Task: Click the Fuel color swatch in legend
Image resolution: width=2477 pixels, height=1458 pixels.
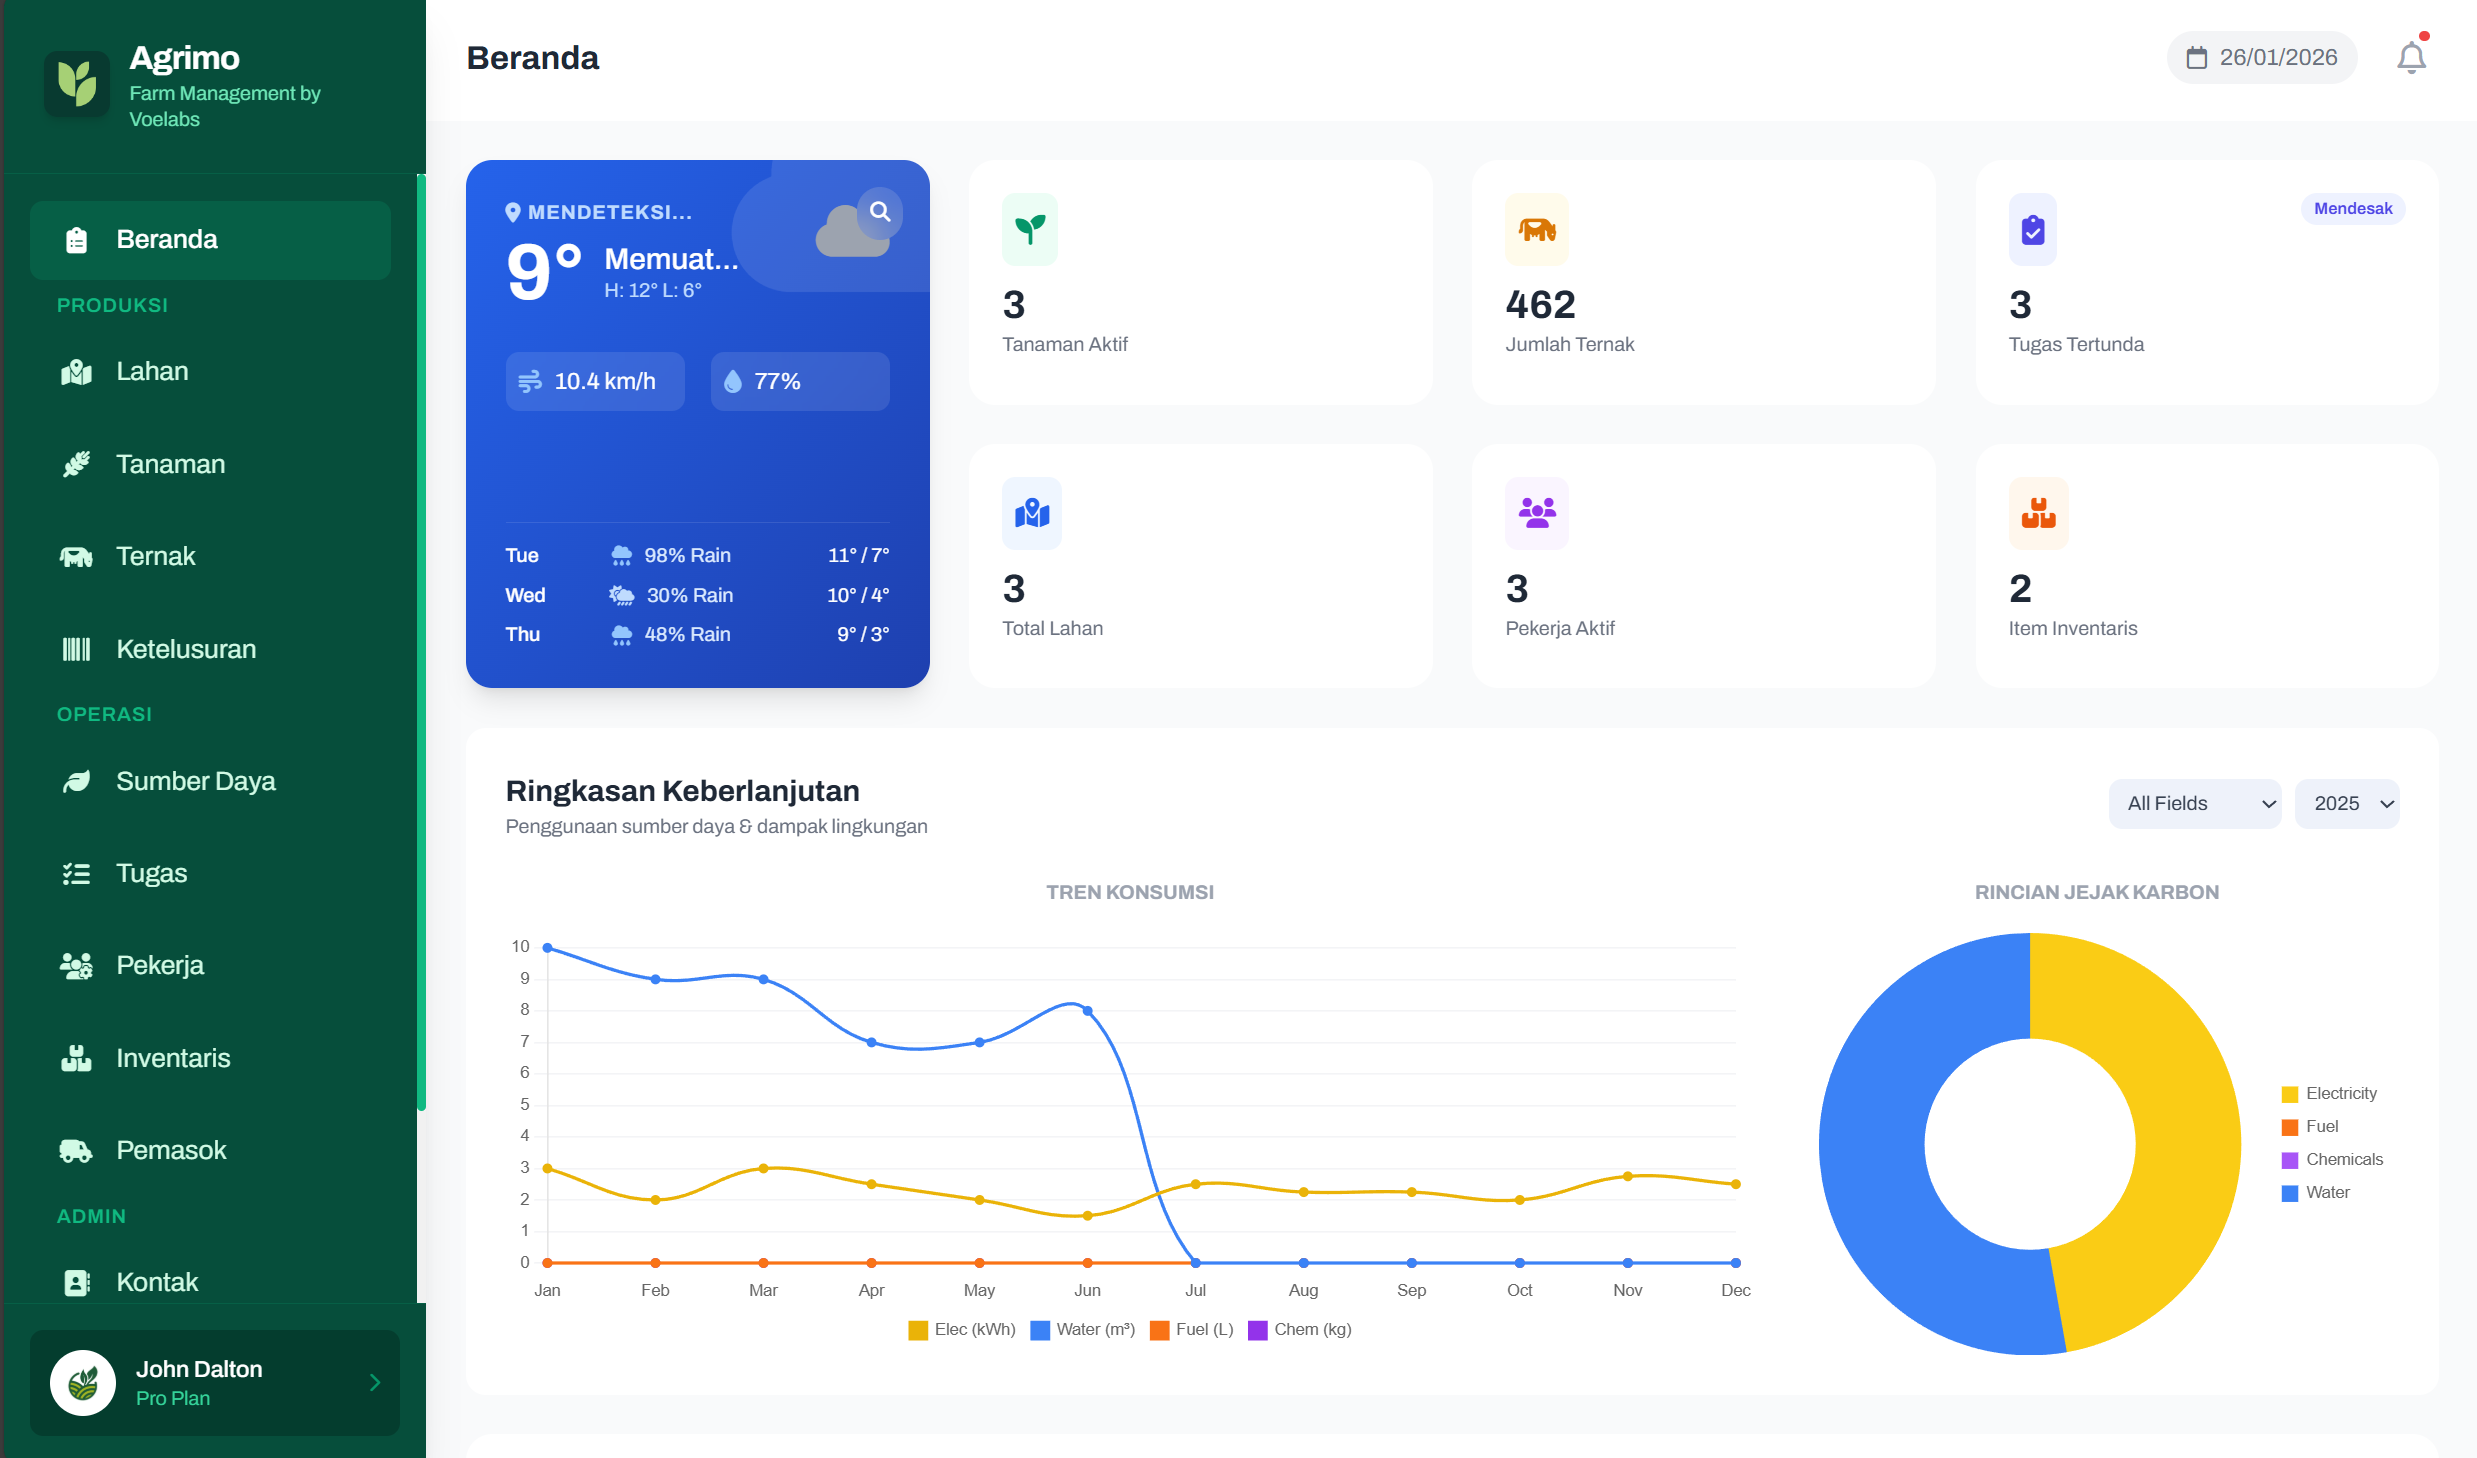Action: point(2289,1127)
